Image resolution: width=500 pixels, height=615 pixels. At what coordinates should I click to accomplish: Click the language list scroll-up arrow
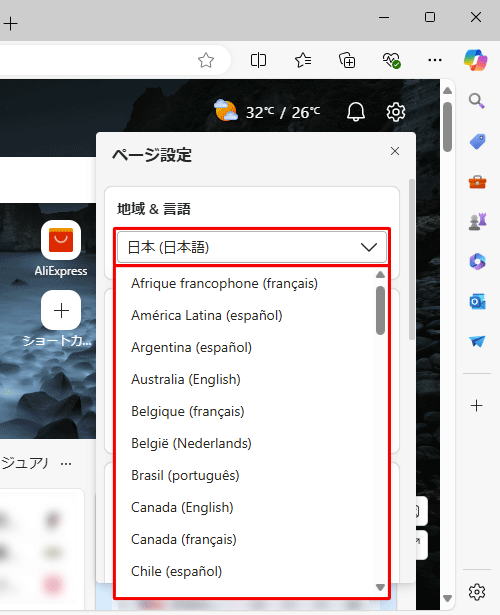tap(380, 275)
